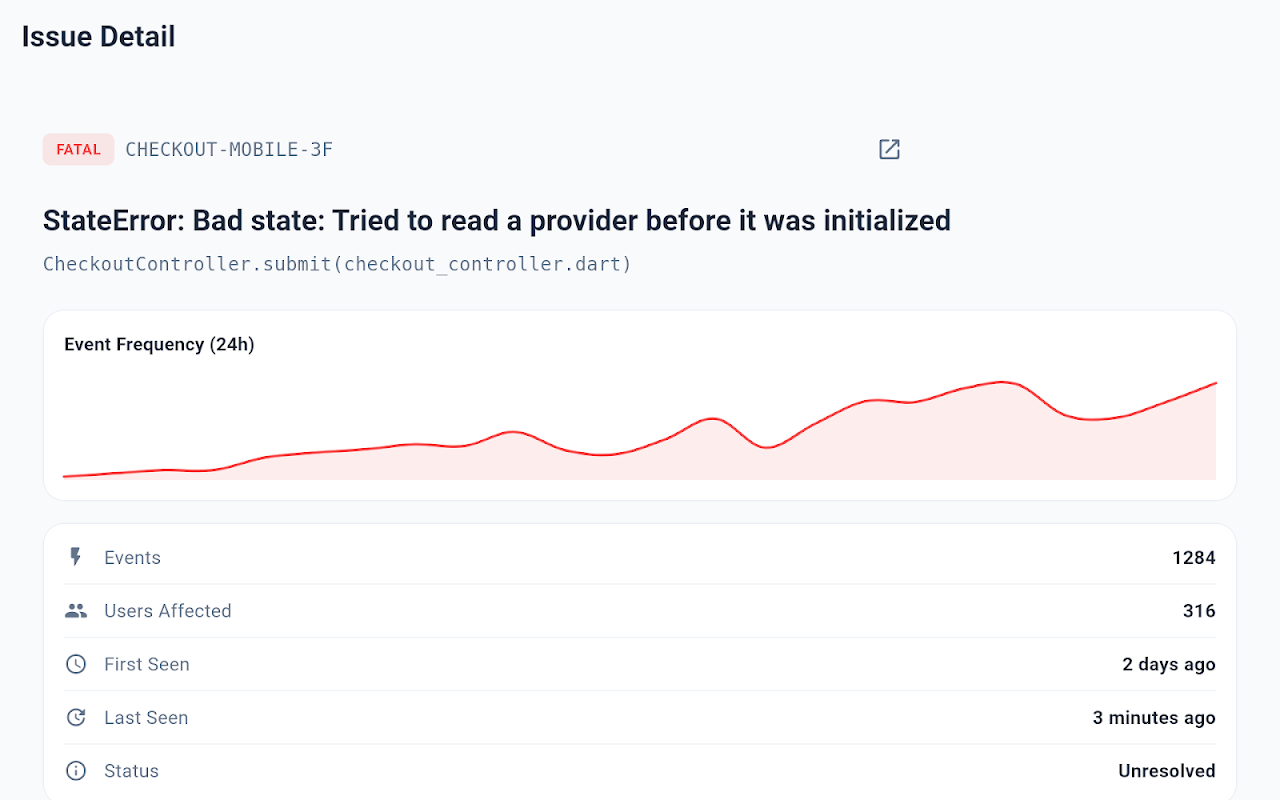Click the Last Seen '3 minutes ago' value
The height and width of the screenshot is (800, 1280).
[x=1154, y=718]
